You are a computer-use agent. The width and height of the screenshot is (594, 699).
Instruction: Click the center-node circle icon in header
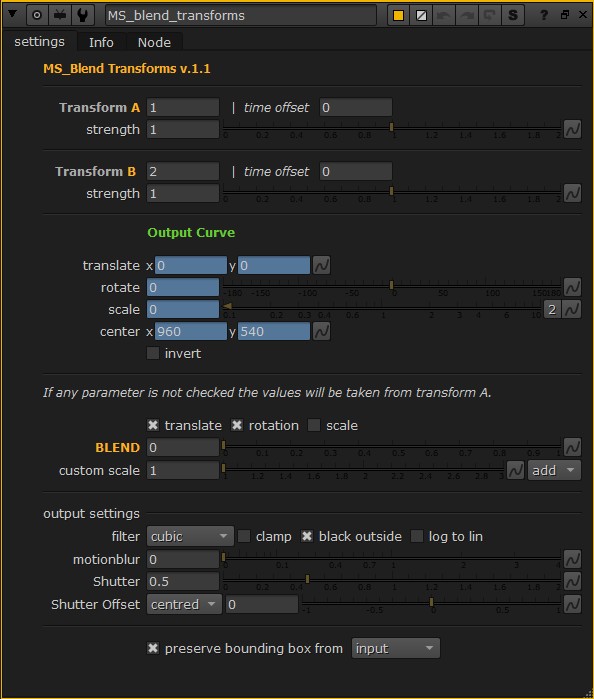point(37,15)
